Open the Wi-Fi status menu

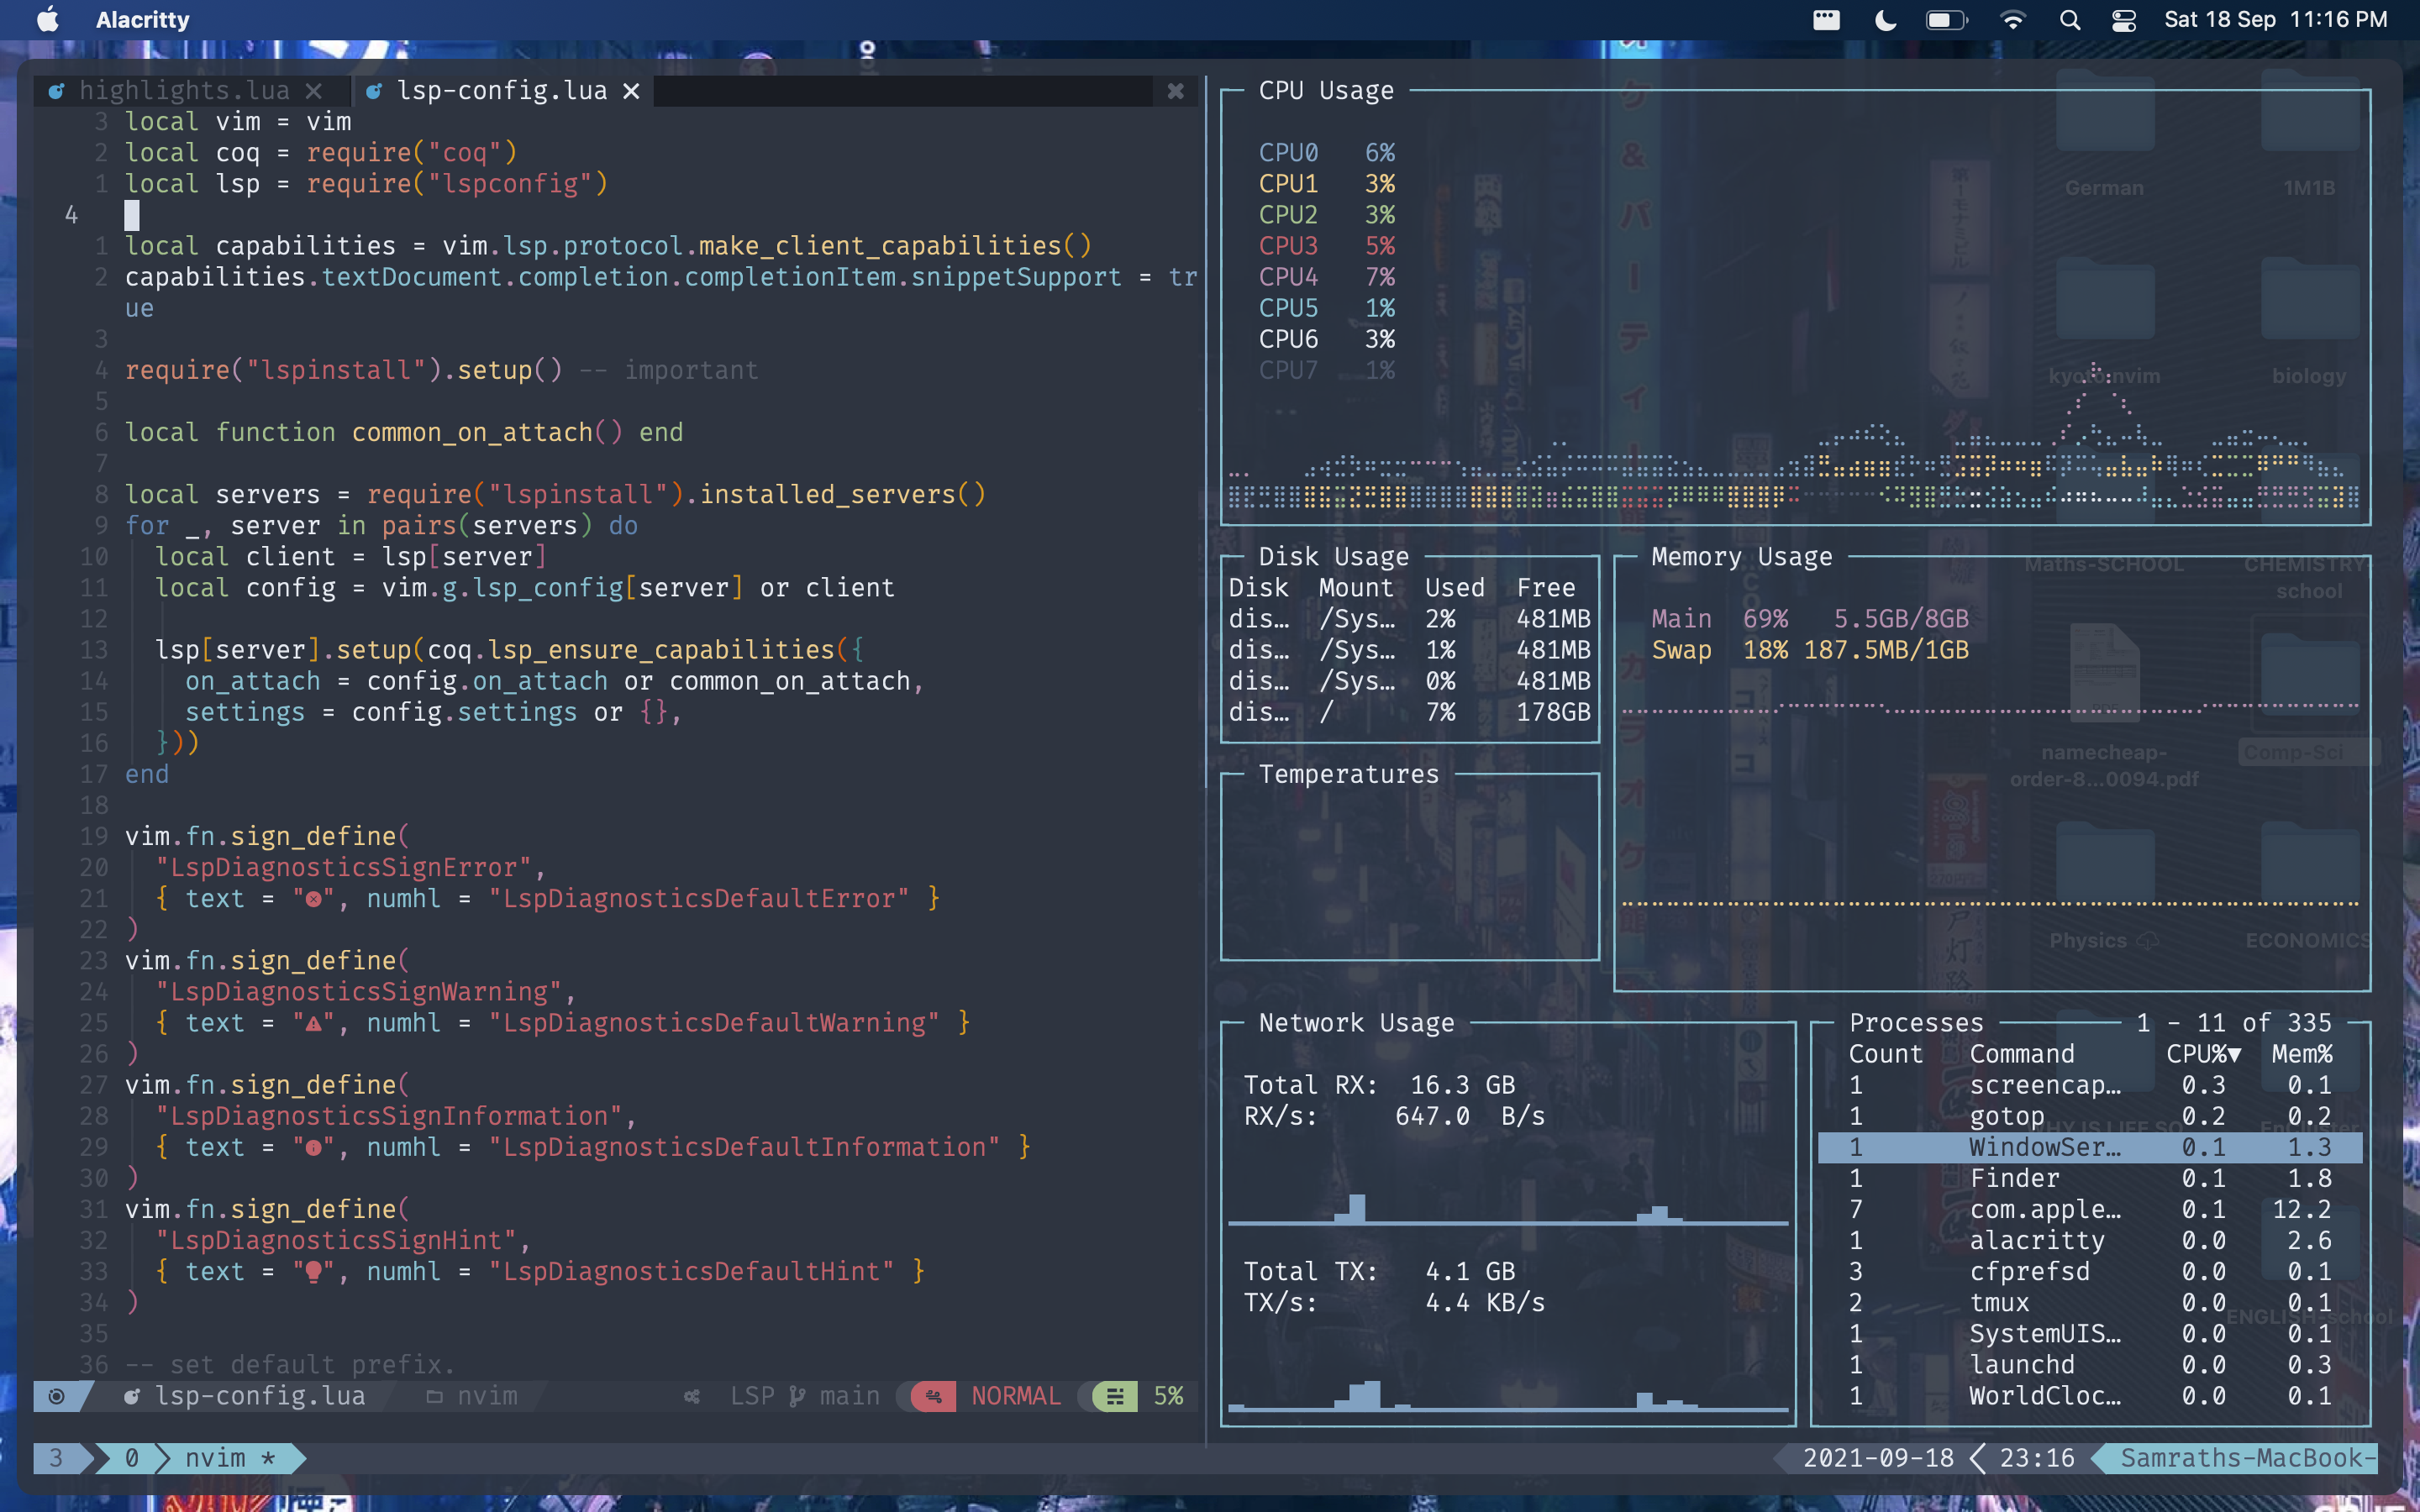tap(2012, 20)
